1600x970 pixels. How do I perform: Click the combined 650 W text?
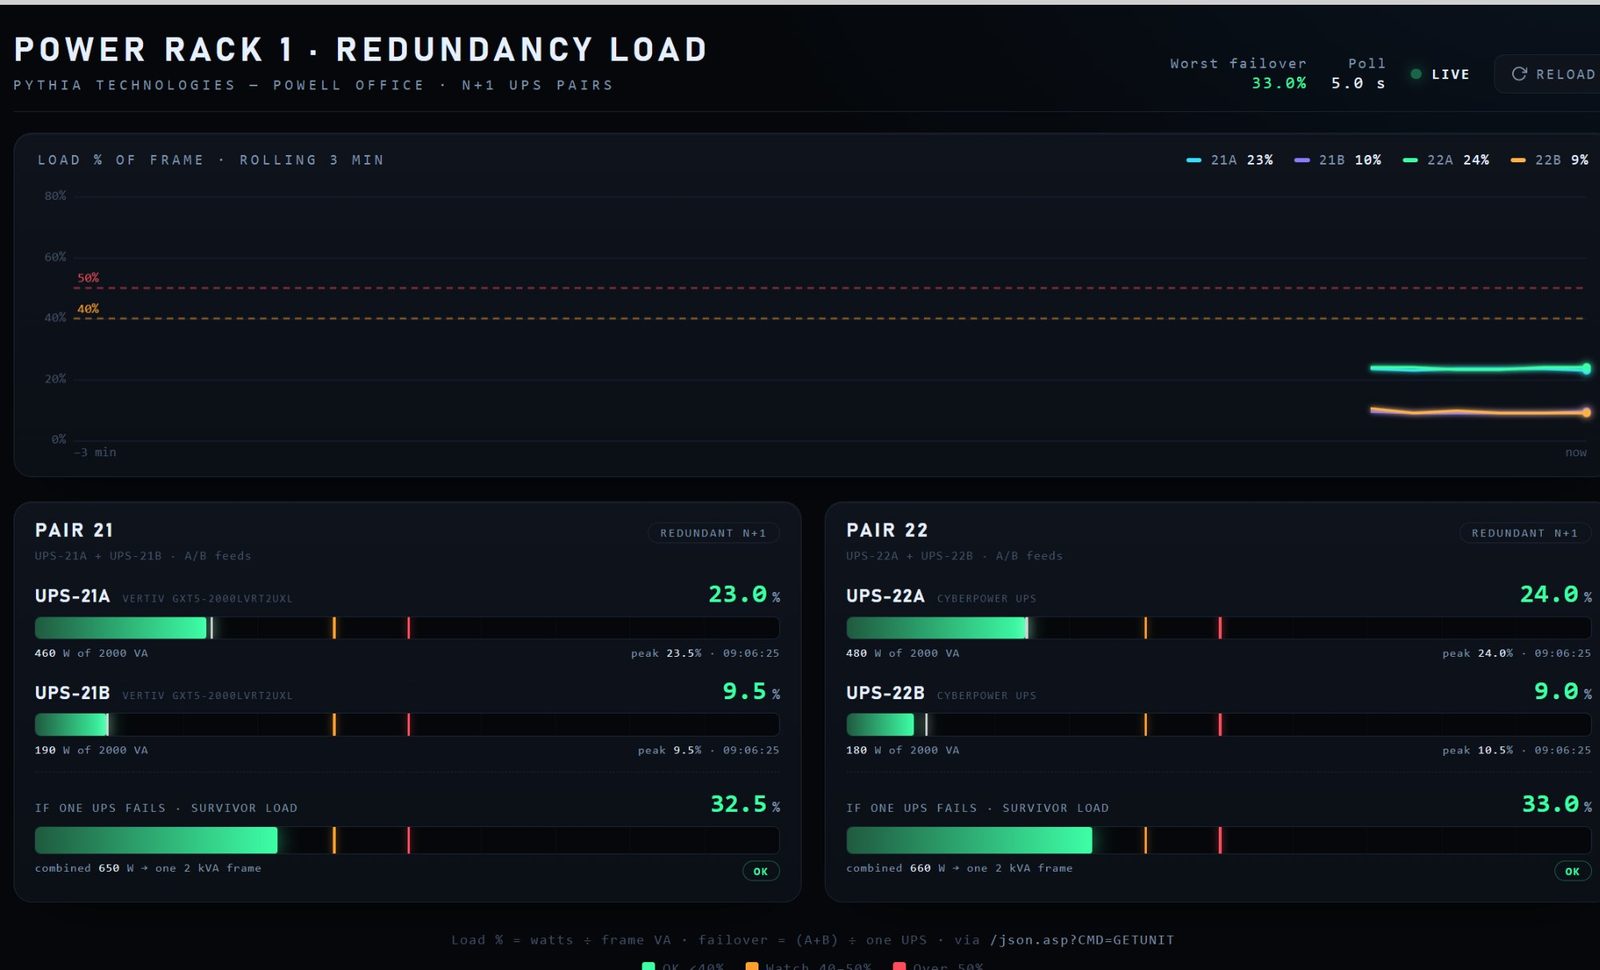click(148, 868)
